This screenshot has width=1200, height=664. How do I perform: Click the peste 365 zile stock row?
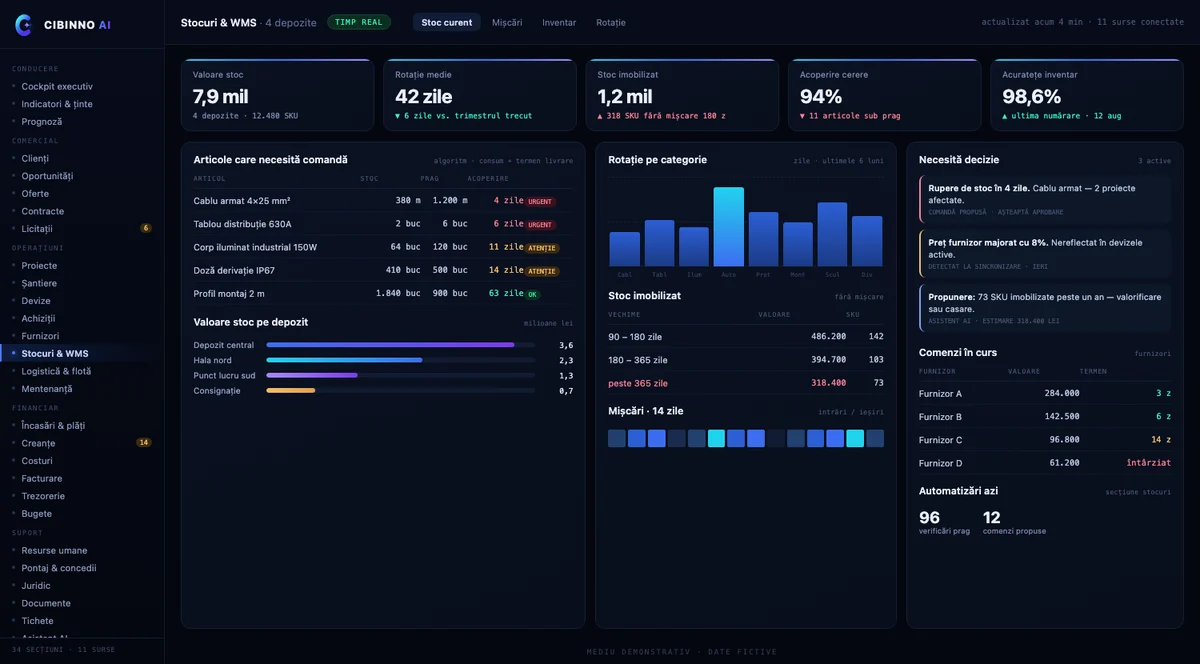pyautogui.click(x=746, y=383)
